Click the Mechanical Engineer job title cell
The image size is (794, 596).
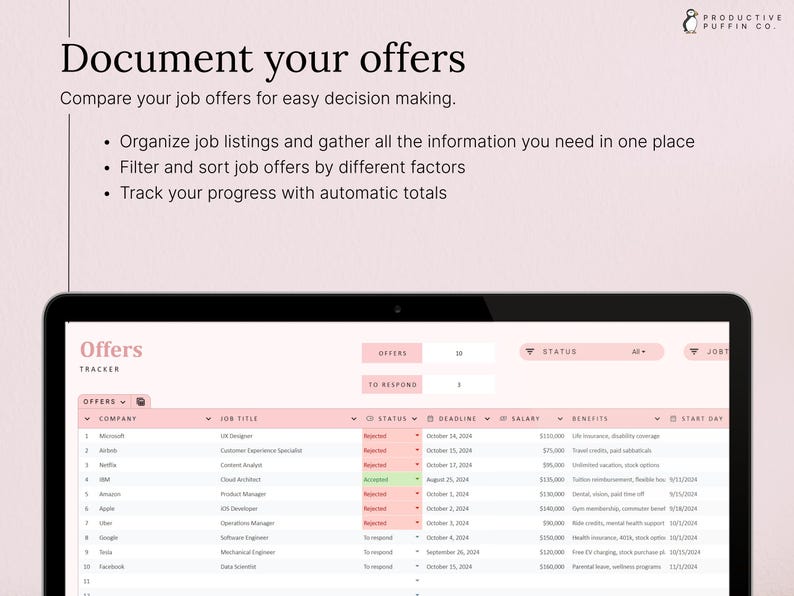289,552
